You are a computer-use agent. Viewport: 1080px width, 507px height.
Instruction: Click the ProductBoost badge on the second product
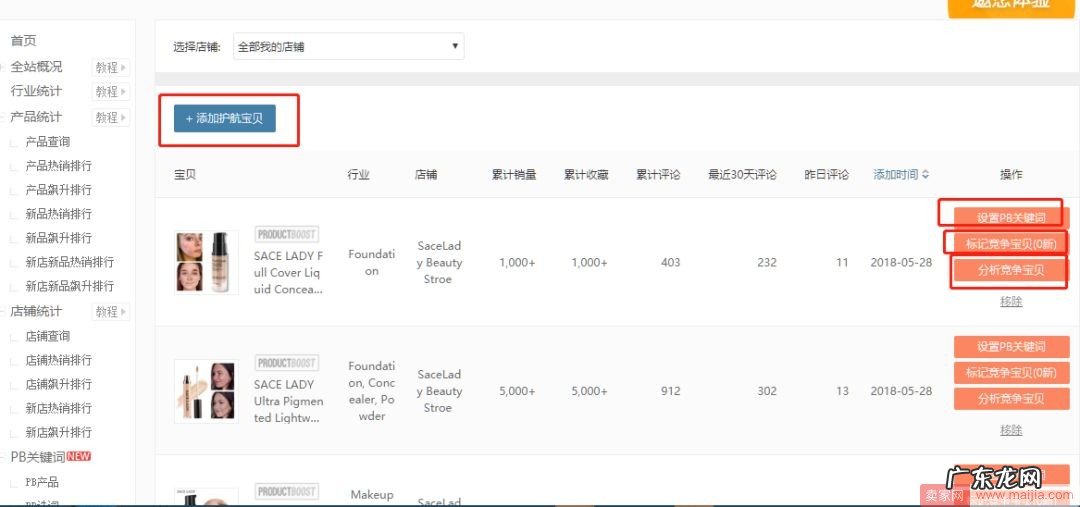pyautogui.click(x=286, y=363)
